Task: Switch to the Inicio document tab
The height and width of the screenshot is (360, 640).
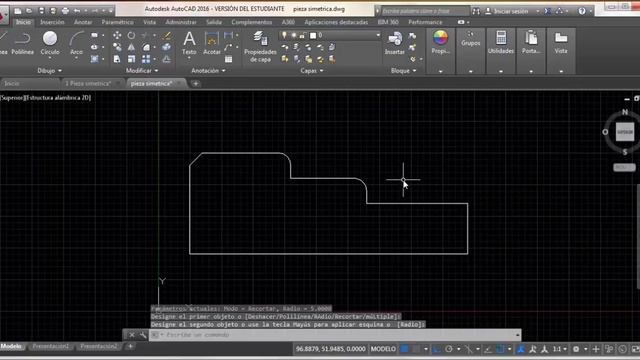Action: coord(12,83)
